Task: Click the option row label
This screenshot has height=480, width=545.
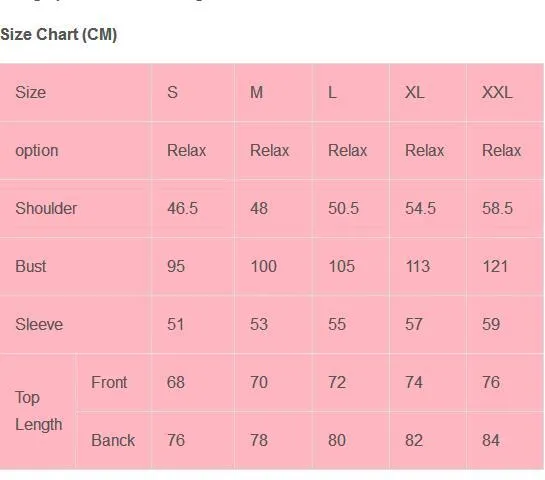Action: tap(36, 151)
